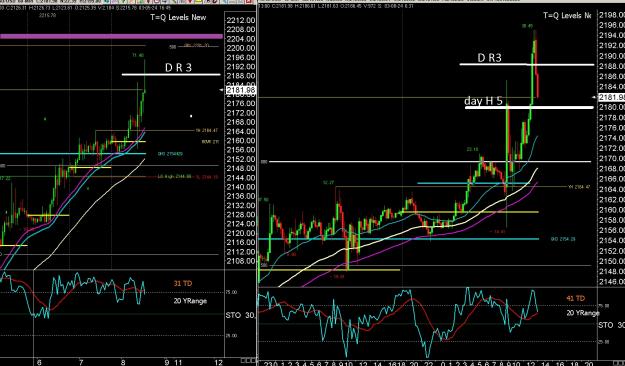The image size is (625, 366).
Task: Select right chart's long cyan line near 2154
Action: coord(399,239)
